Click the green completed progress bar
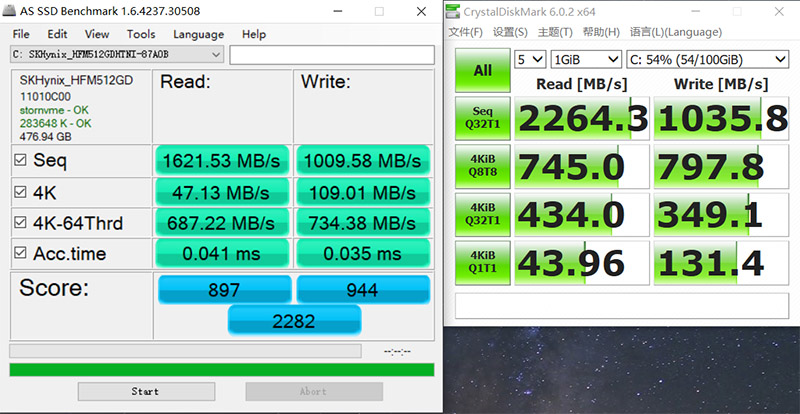800x414 pixels. pos(221,370)
